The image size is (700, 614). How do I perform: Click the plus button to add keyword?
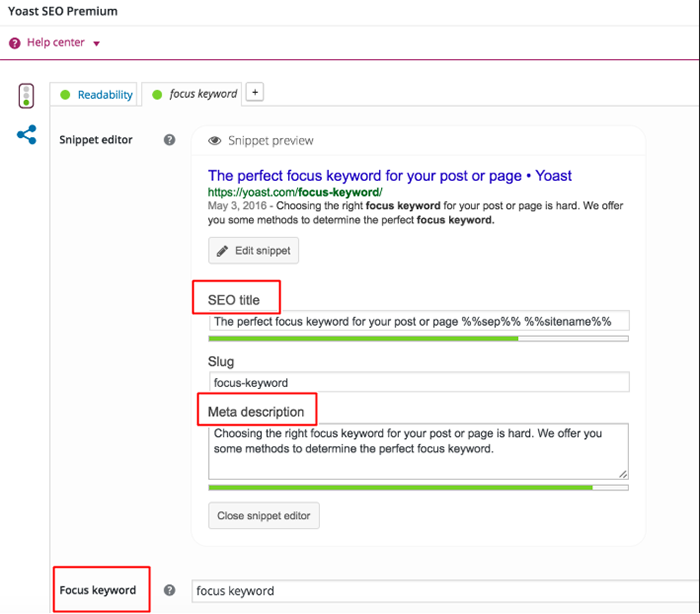point(254,93)
